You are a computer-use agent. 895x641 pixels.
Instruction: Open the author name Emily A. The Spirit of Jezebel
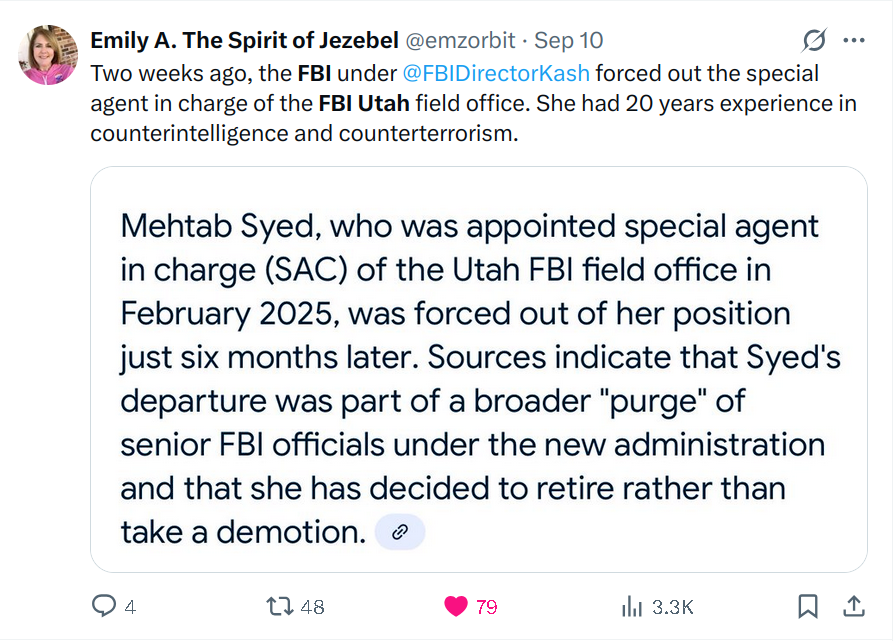(x=244, y=41)
